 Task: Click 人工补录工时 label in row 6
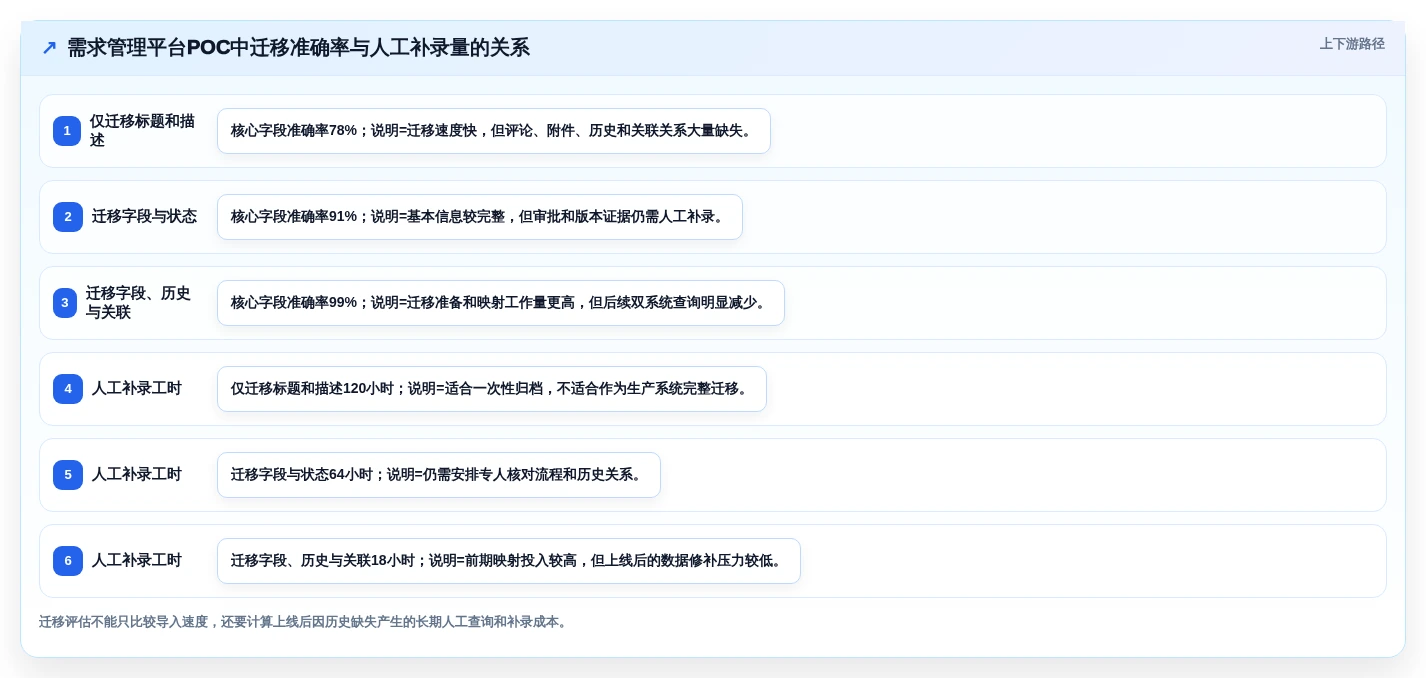137,561
